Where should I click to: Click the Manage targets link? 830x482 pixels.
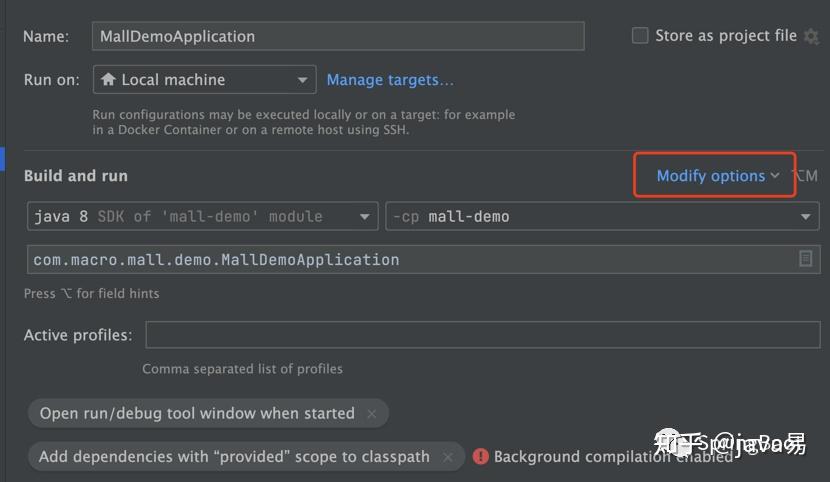point(390,80)
